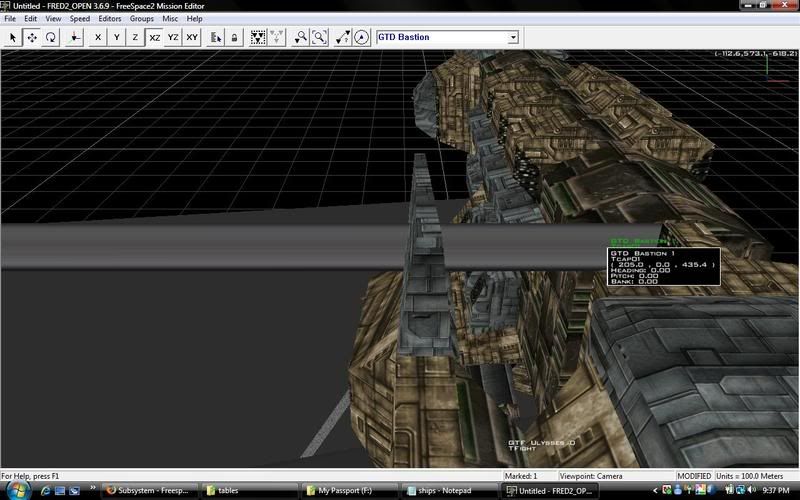Image resolution: width=800 pixels, height=500 pixels.
Task: Open the Misc menu
Action: (x=170, y=18)
